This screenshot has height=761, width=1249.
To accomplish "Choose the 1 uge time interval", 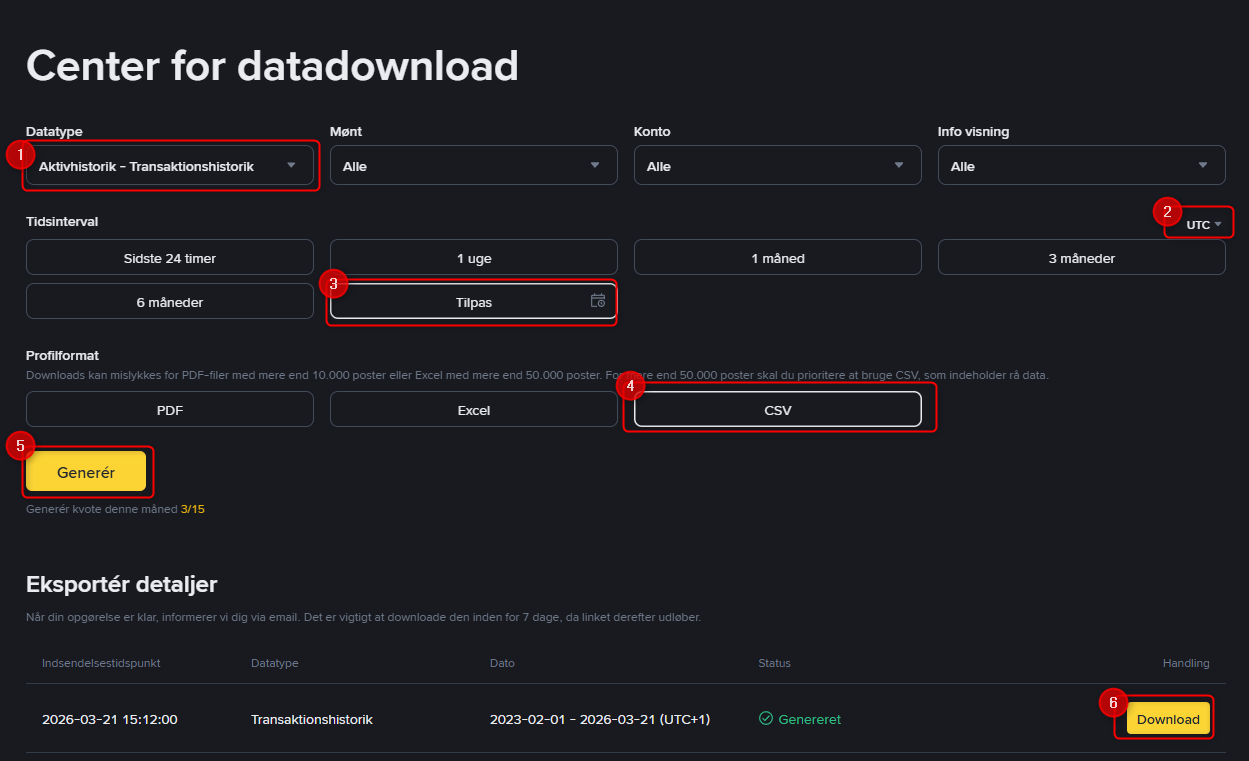I will (473, 257).
